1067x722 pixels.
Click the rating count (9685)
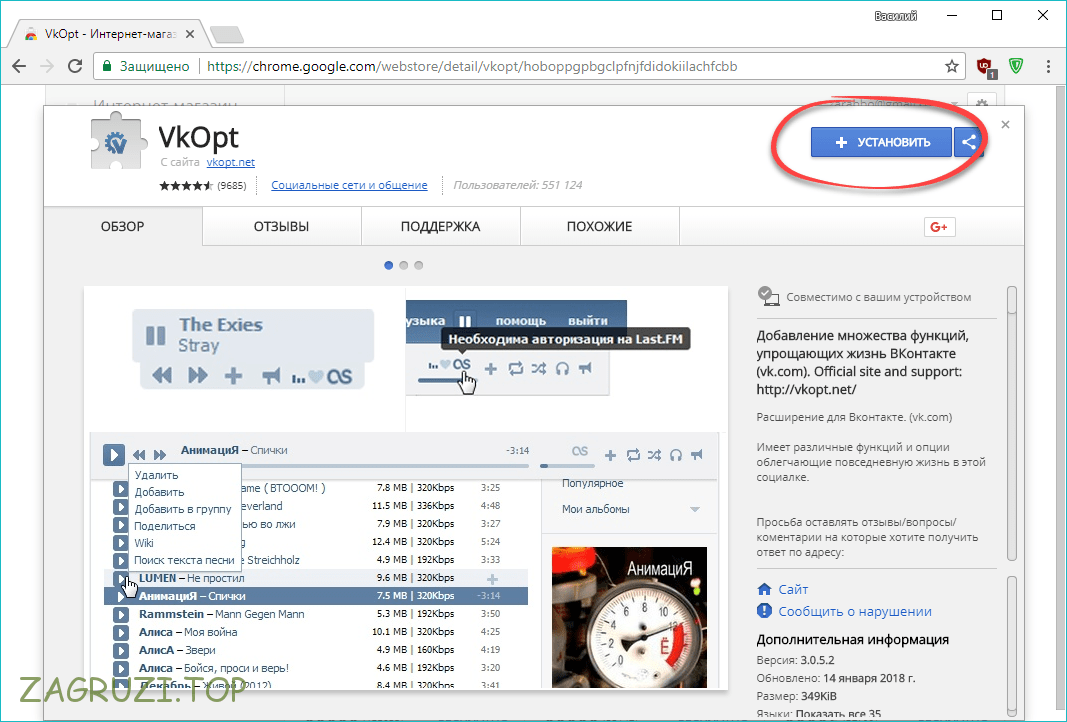[231, 186]
